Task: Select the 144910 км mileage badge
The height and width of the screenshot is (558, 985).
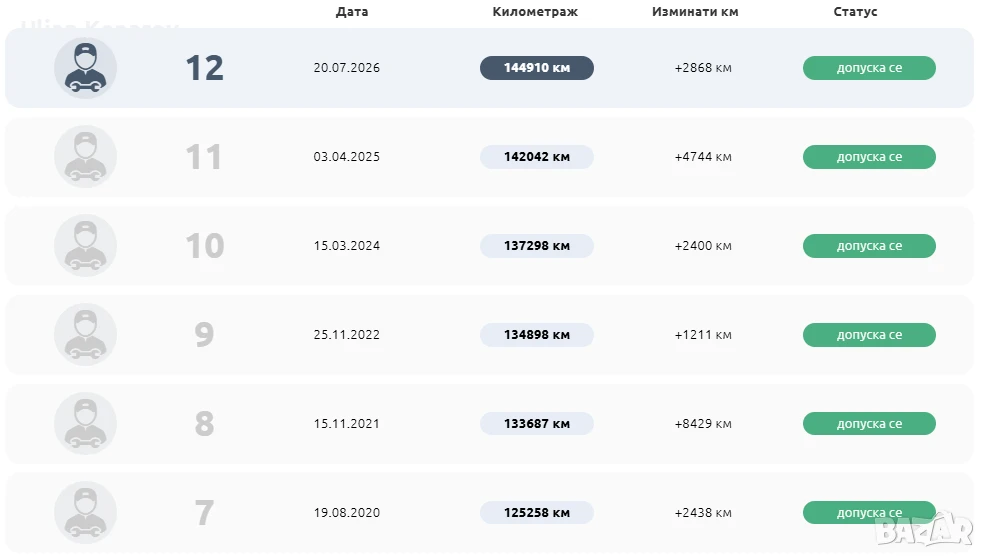Action: point(536,68)
